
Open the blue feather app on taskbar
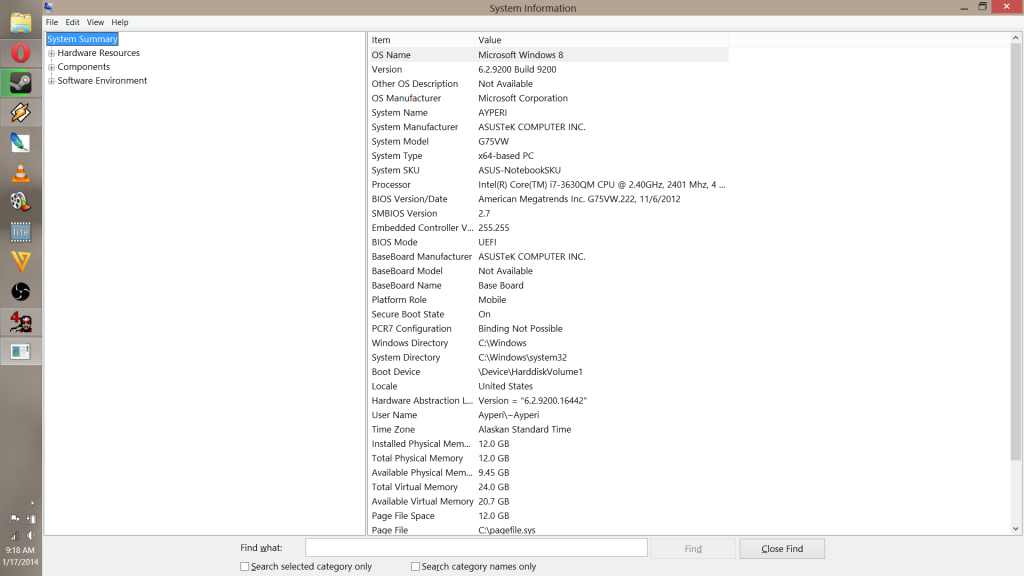pyautogui.click(x=20, y=142)
